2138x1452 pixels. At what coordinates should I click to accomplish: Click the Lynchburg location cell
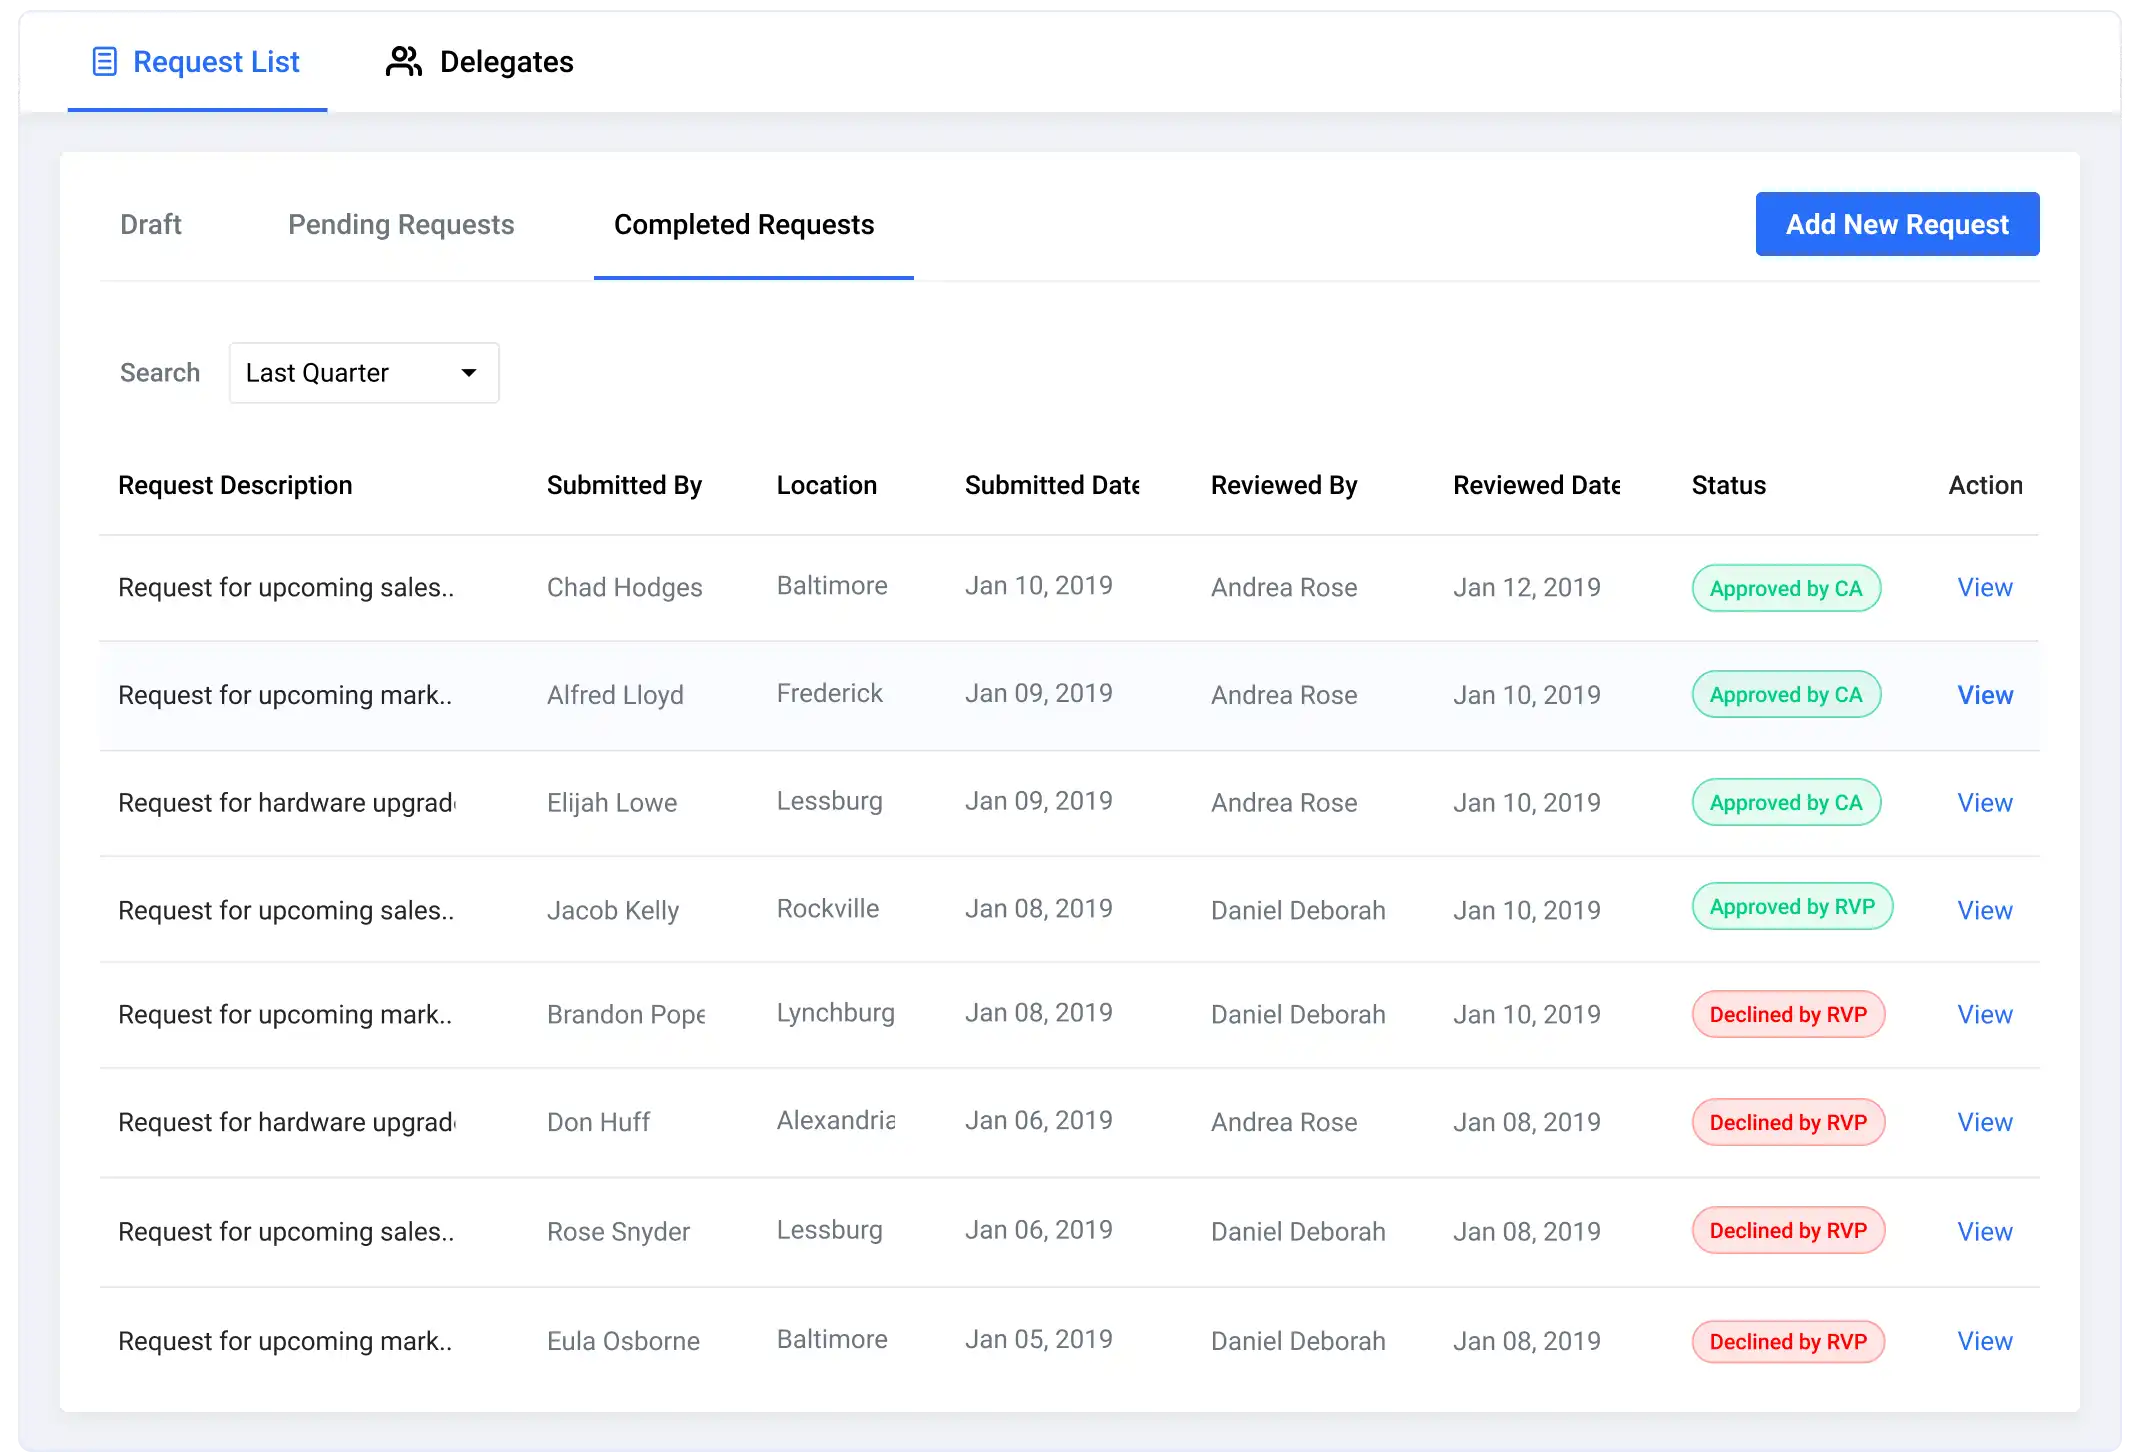[x=836, y=1013]
